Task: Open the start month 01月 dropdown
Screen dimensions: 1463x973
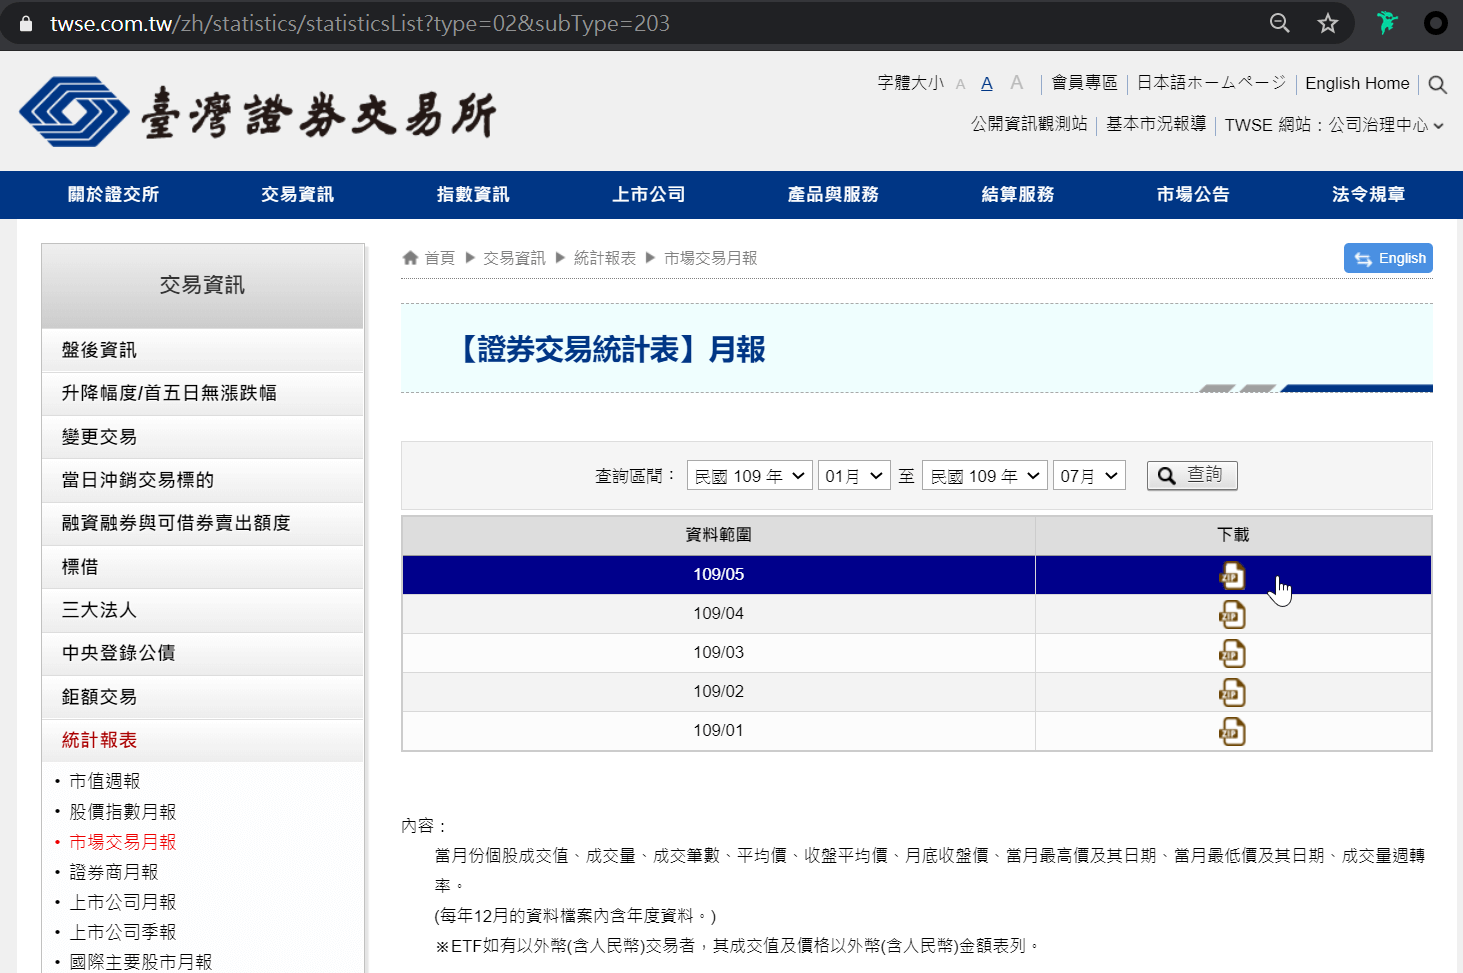Action: [x=854, y=476]
